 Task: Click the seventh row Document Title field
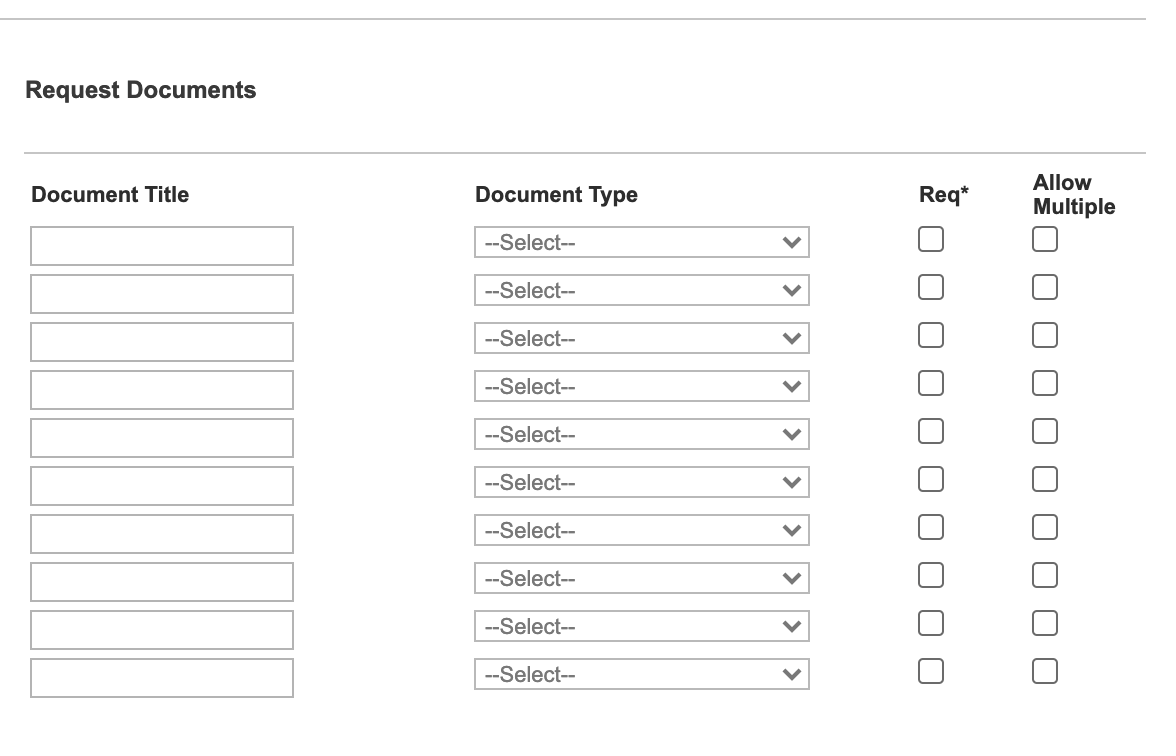[x=162, y=534]
